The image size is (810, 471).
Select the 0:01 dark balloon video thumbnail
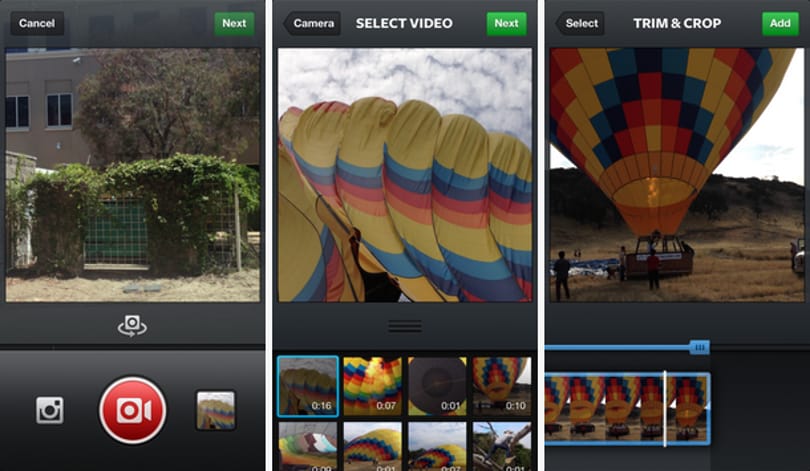click(437, 386)
